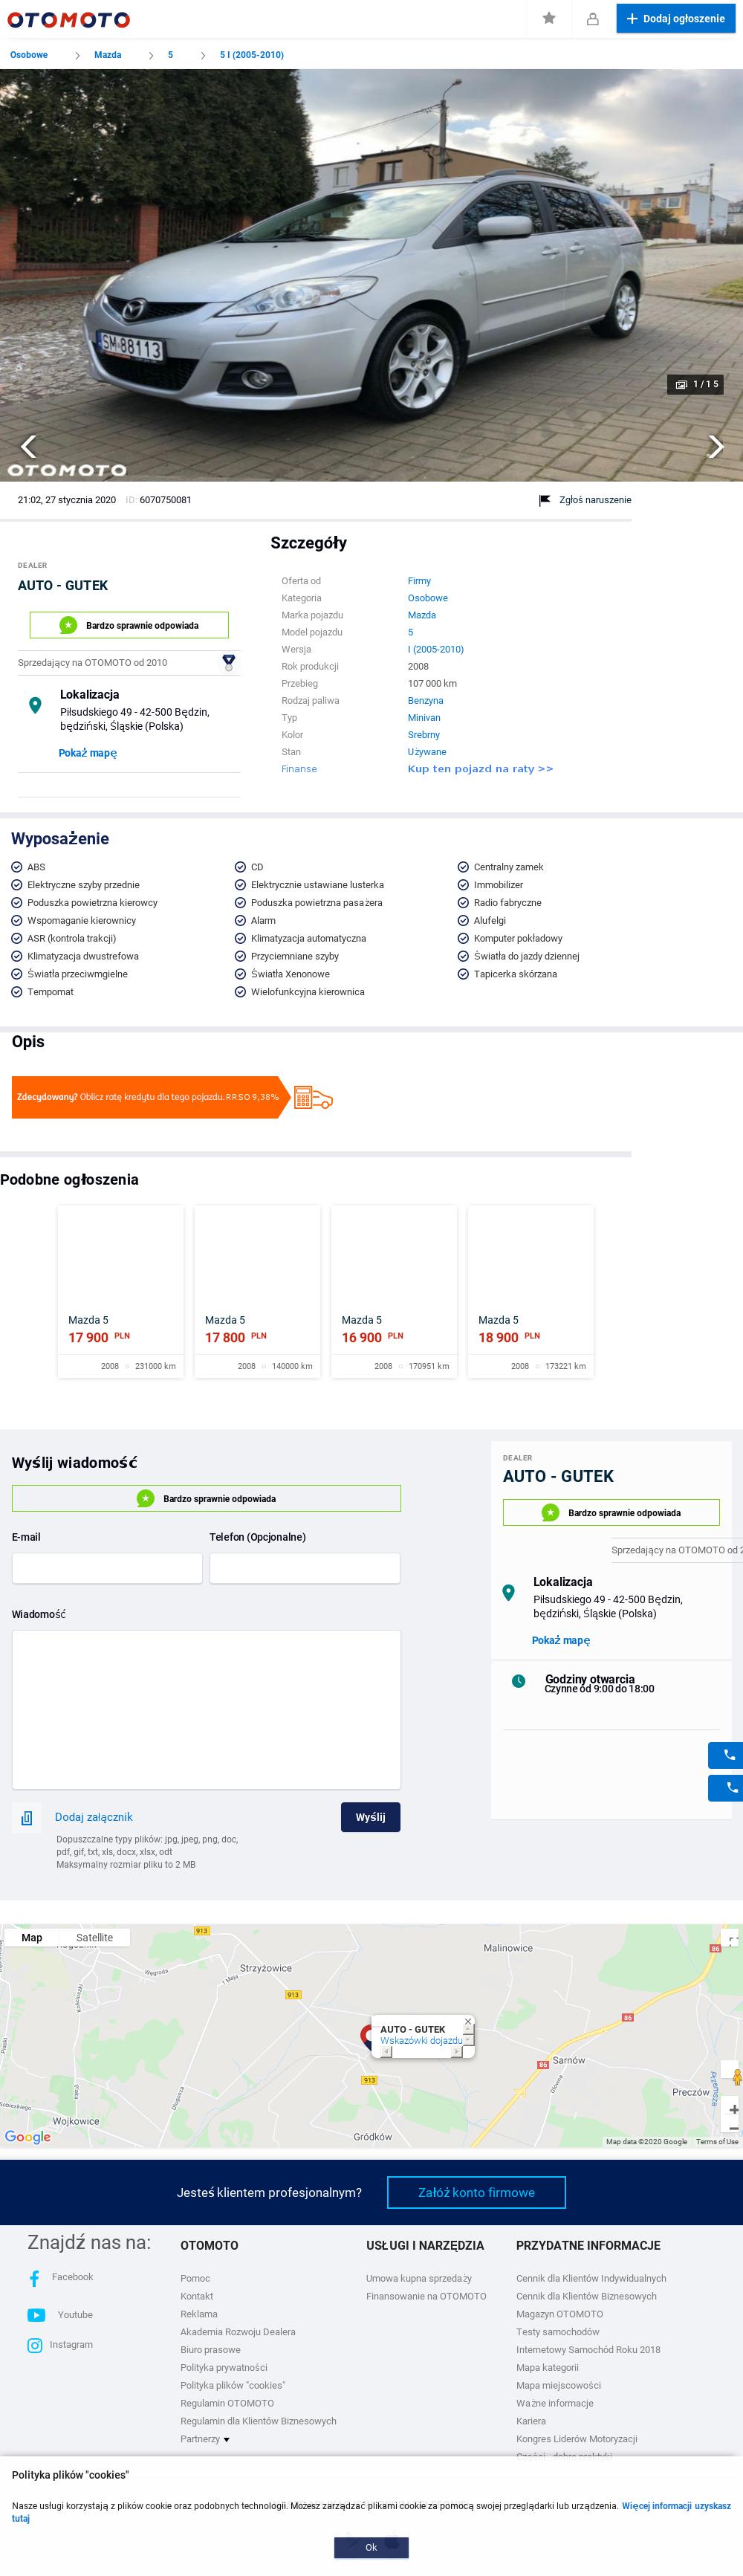The width and height of the screenshot is (743, 2576).
Task: Open favorites via the star icon
Action: pyautogui.click(x=549, y=18)
